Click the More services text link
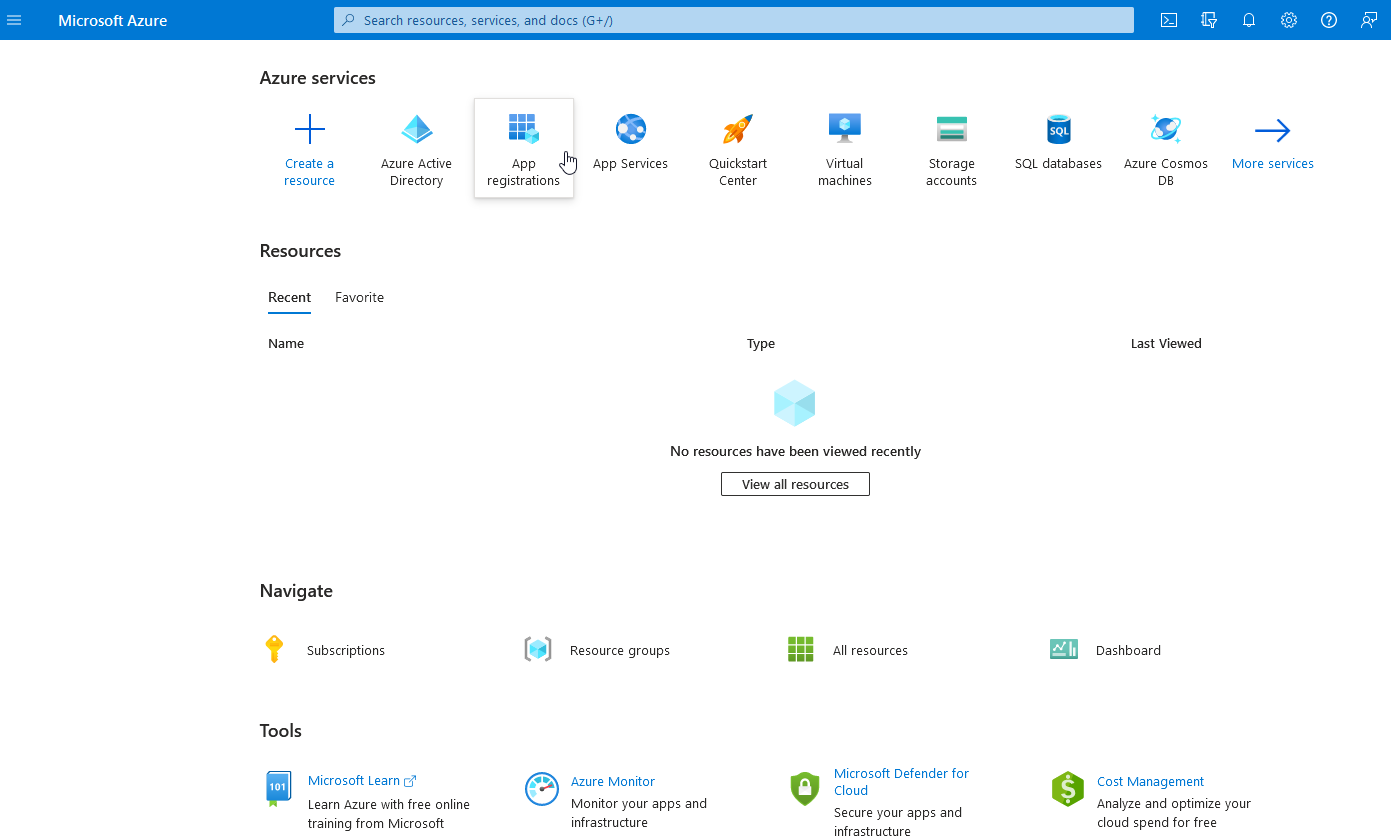The height and width of the screenshot is (838, 1391). (1273, 163)
